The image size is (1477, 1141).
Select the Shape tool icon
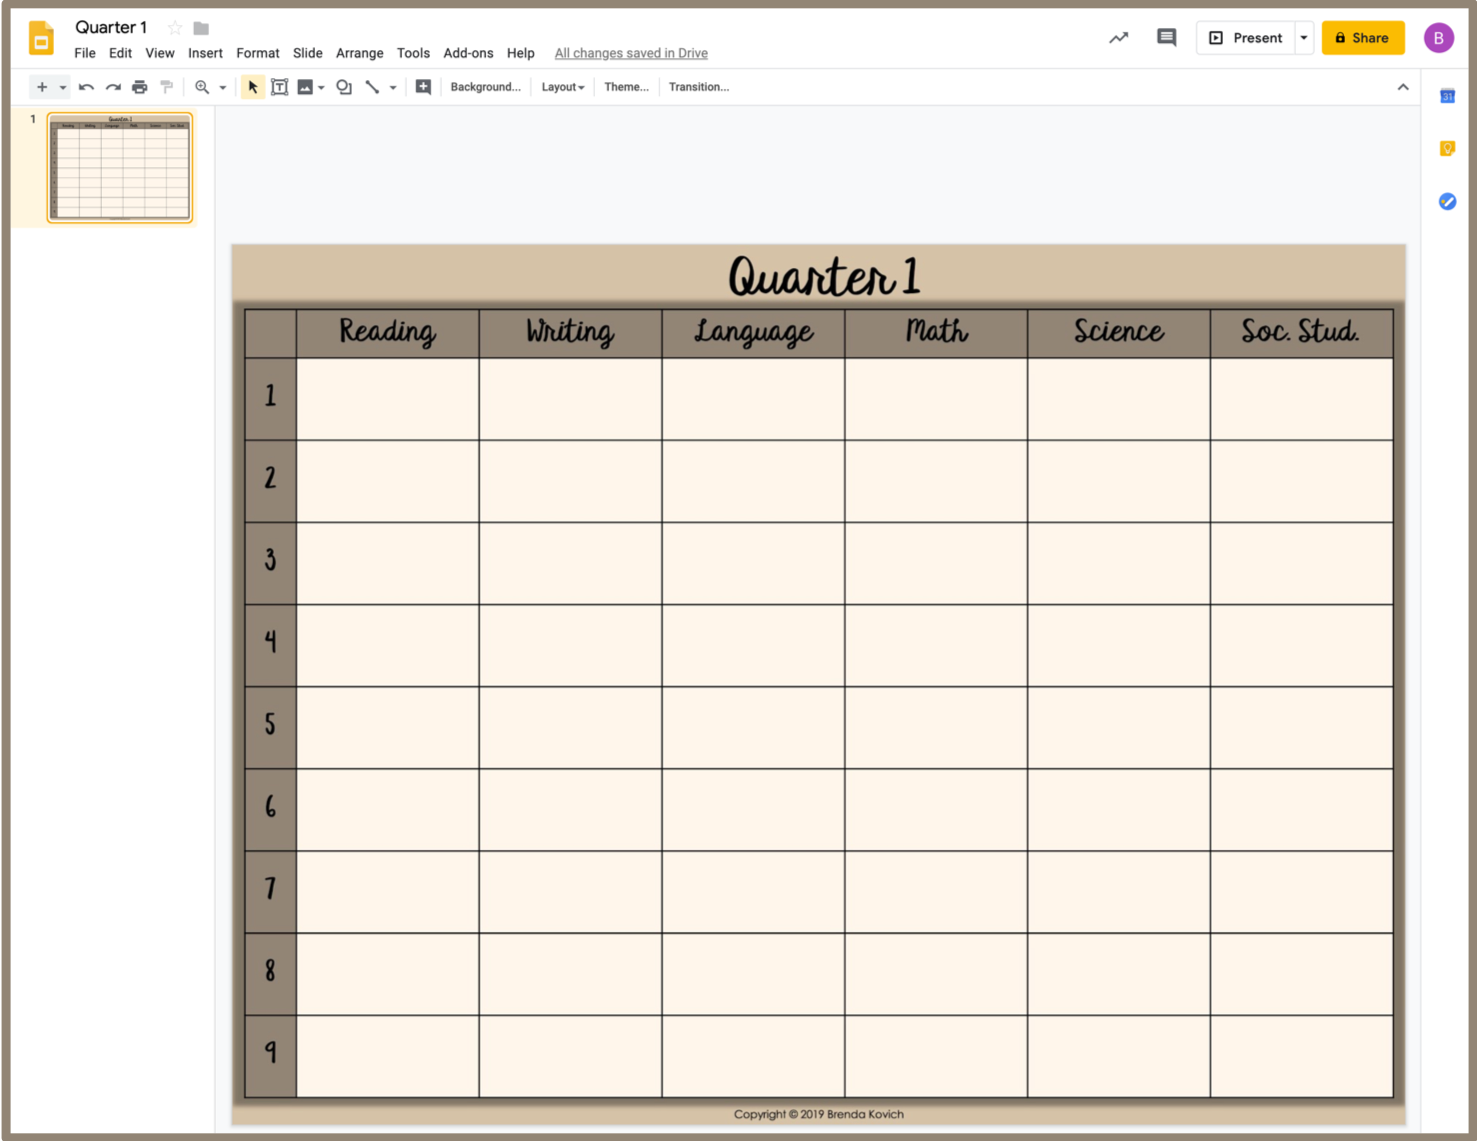(x=344, y=87)
